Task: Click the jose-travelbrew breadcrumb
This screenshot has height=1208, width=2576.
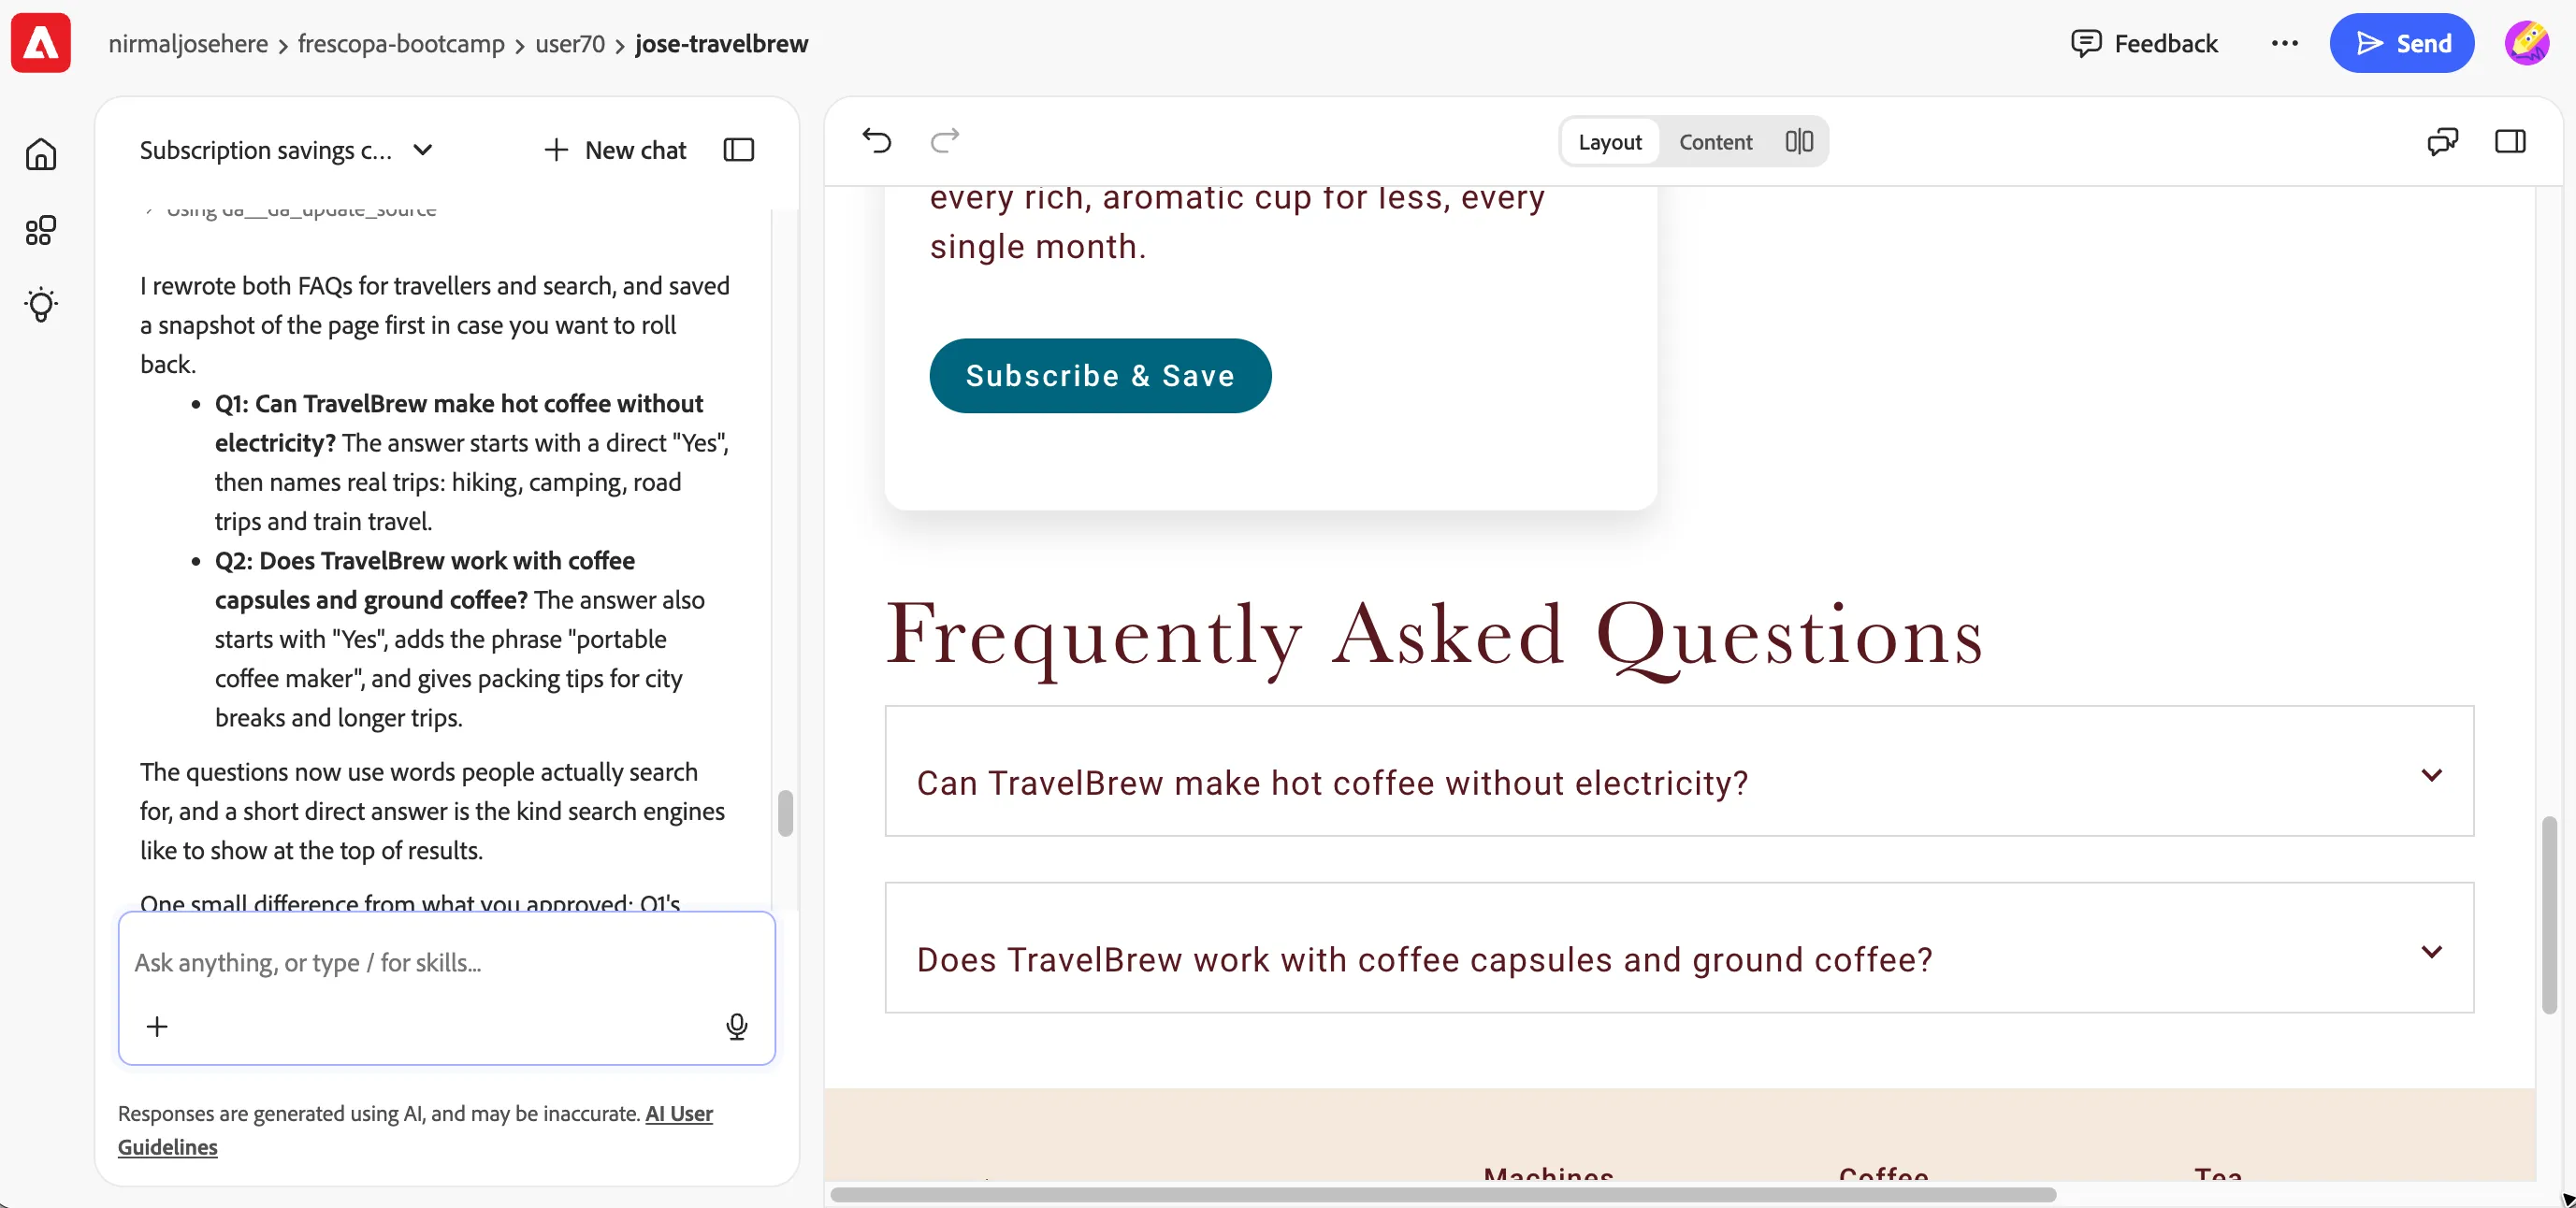Action: pyautogui.click(x=721, y=43)
